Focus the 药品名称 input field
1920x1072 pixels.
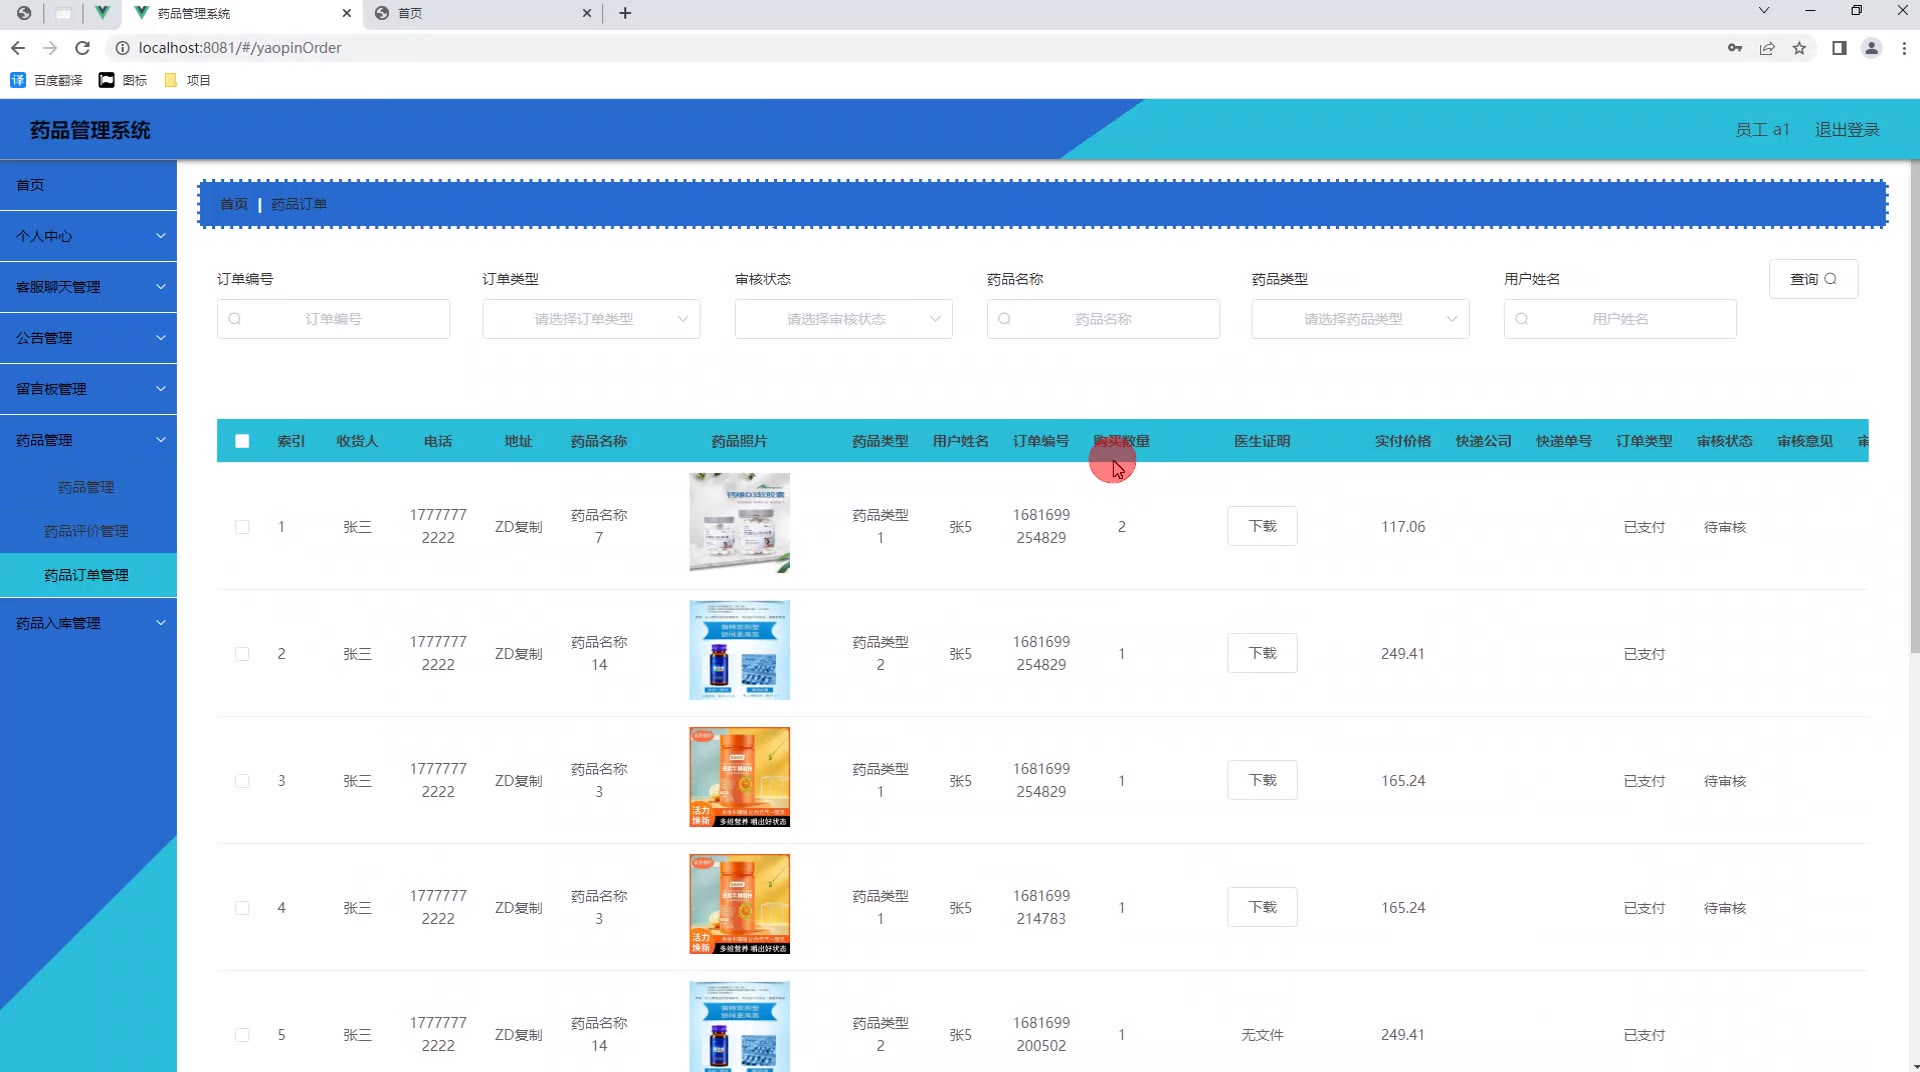(x=1103, y=319)
